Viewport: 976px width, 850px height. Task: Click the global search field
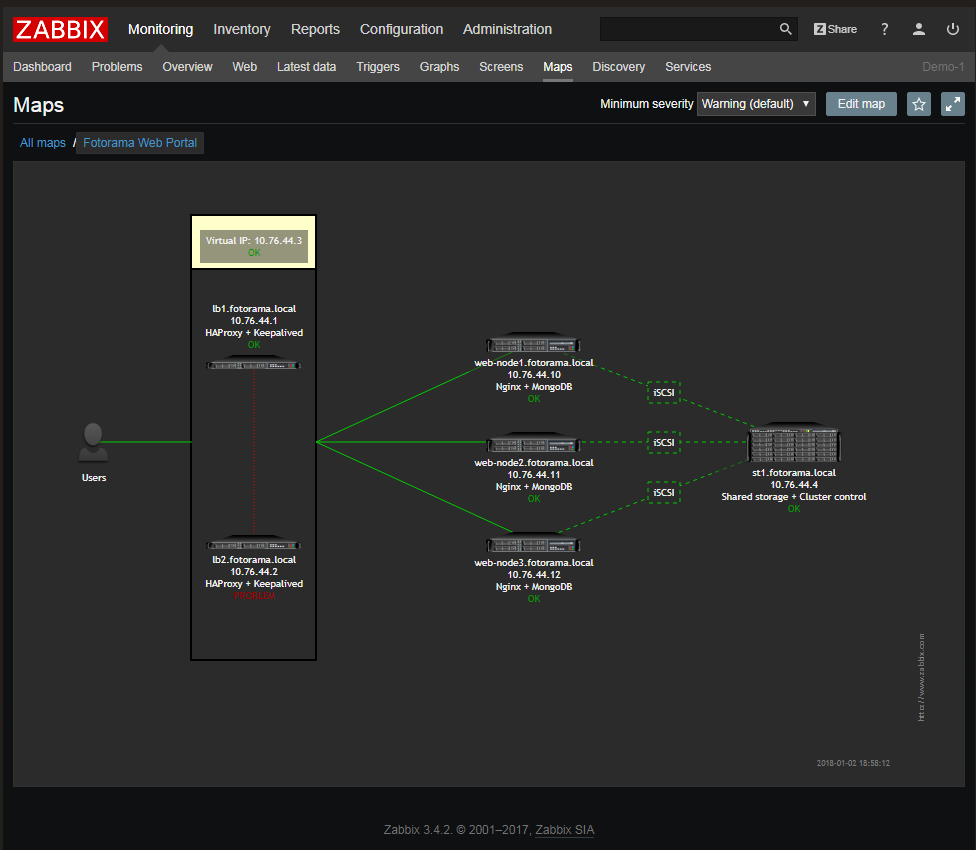(690, 29)
